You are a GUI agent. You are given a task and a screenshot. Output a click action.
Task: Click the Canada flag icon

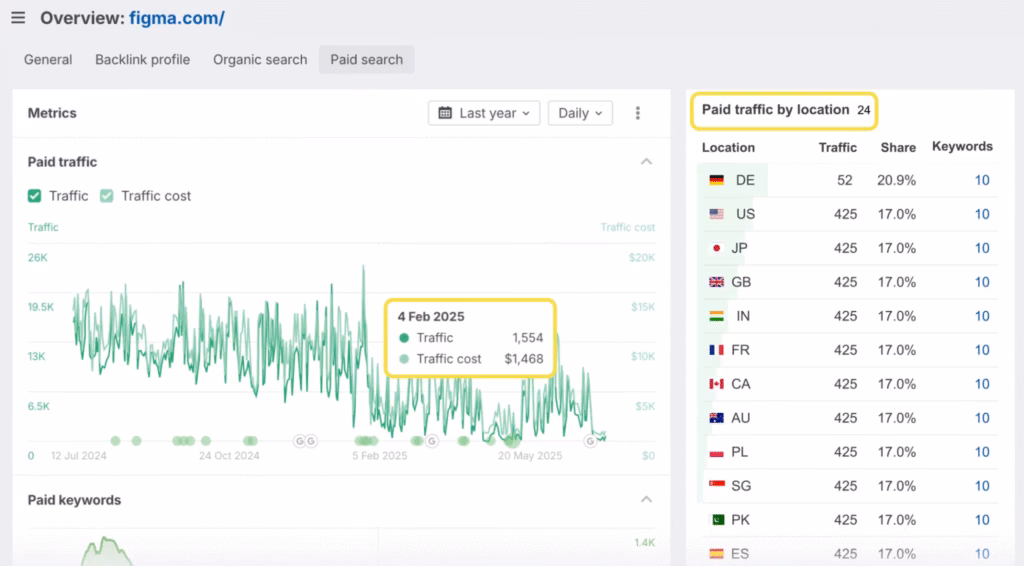click(x=716, y=384)
